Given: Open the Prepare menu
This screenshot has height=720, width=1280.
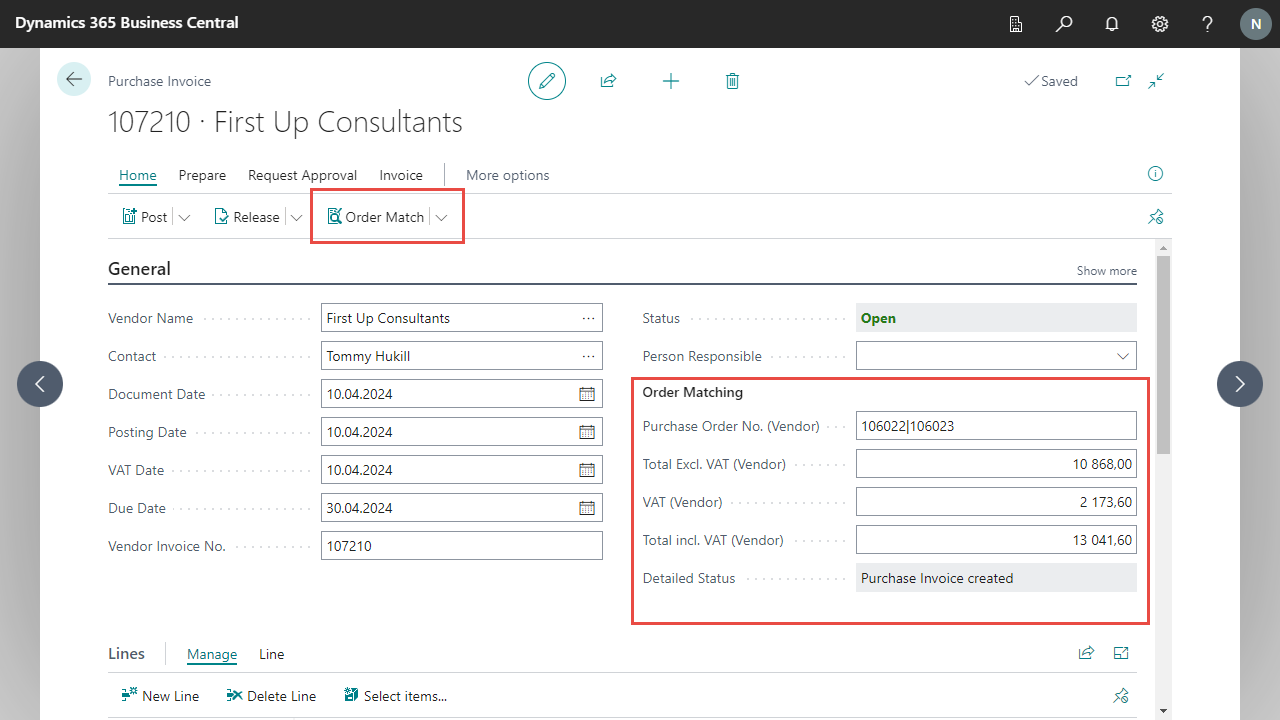Looking at the screenshot, I should coord(202,175).
